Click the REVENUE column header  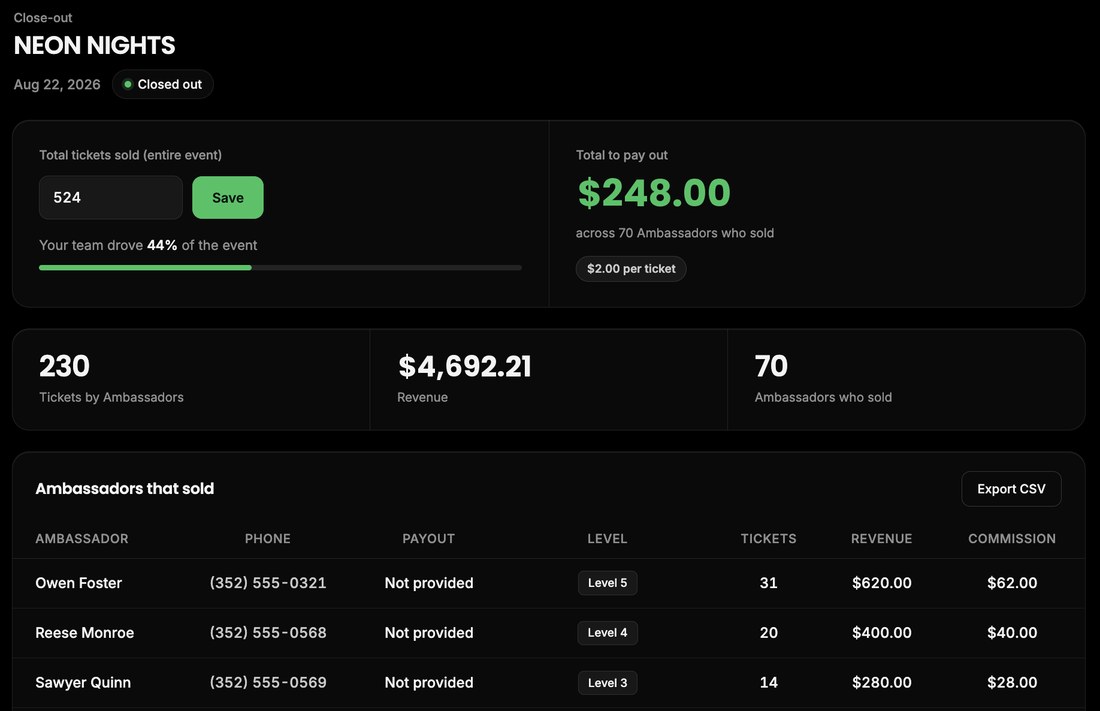tap(882, 538)
